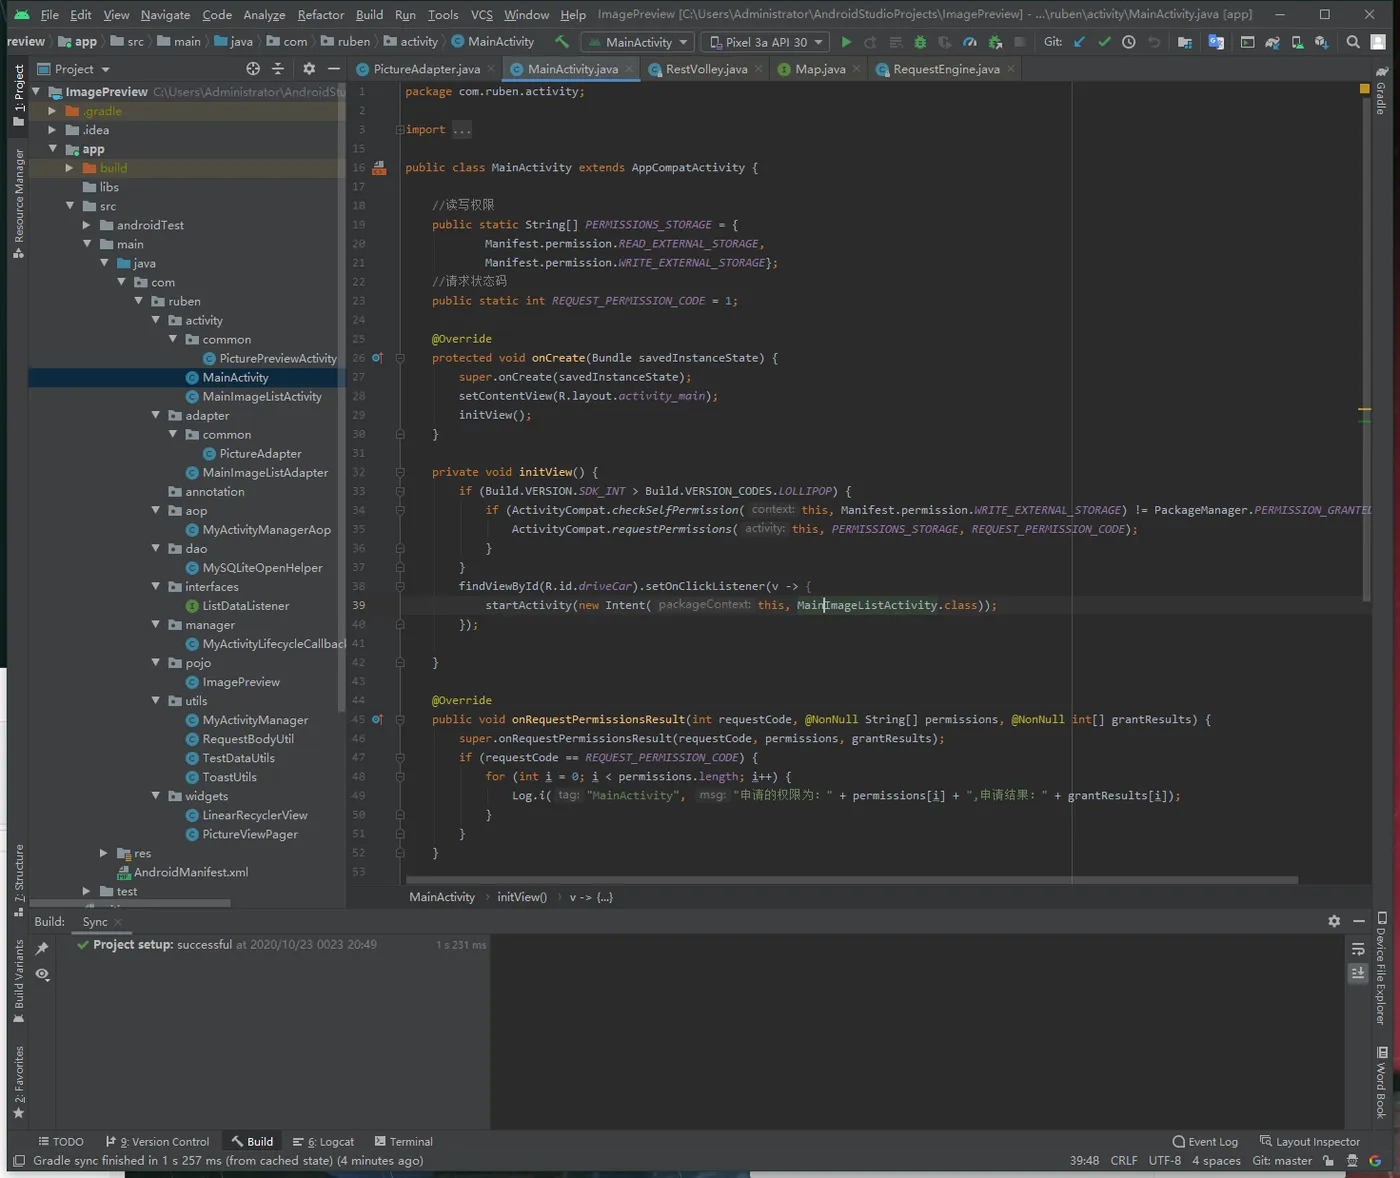1400x1178 pixels.
Task: Open Build panel settings gear
Action: coord(1334,921)
